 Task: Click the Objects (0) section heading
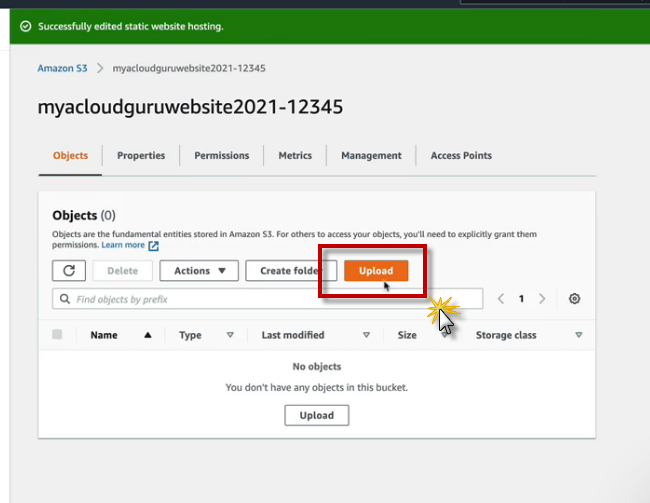(84, 216)
